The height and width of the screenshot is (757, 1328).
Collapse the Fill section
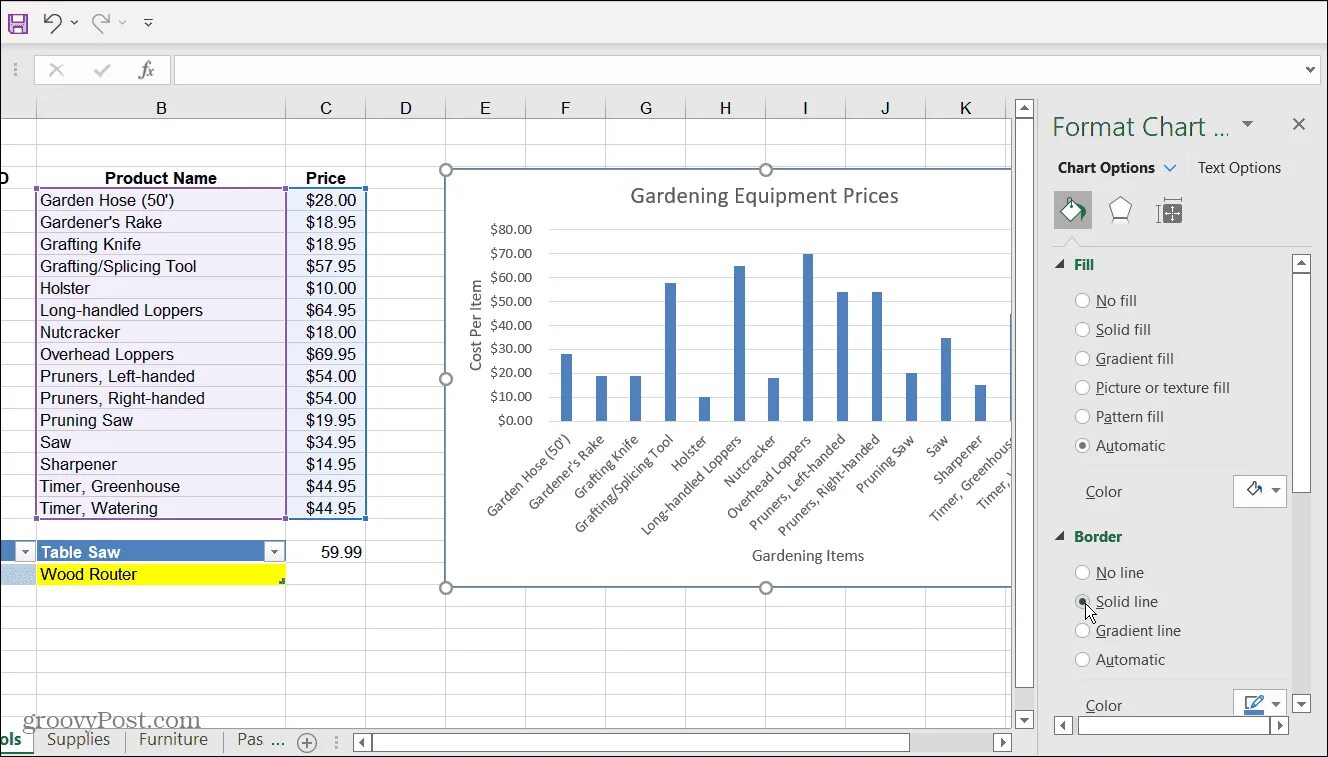click(1061, 265)
